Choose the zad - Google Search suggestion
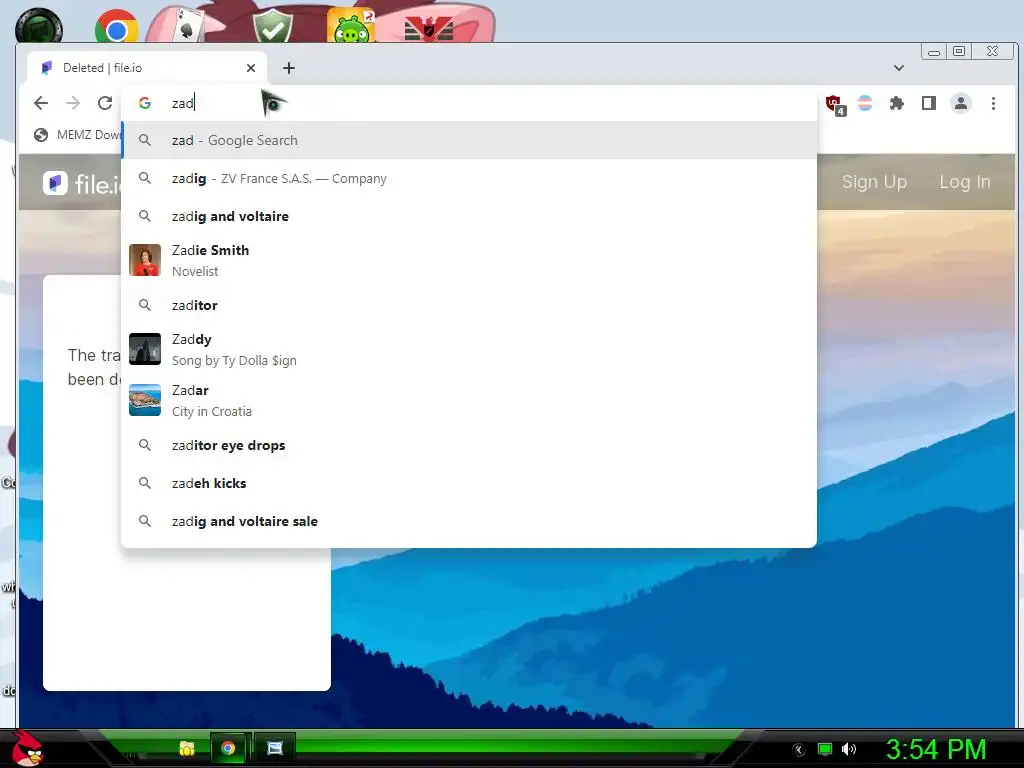This screenshot has height=768, width=1024. [x=469, y=140]
